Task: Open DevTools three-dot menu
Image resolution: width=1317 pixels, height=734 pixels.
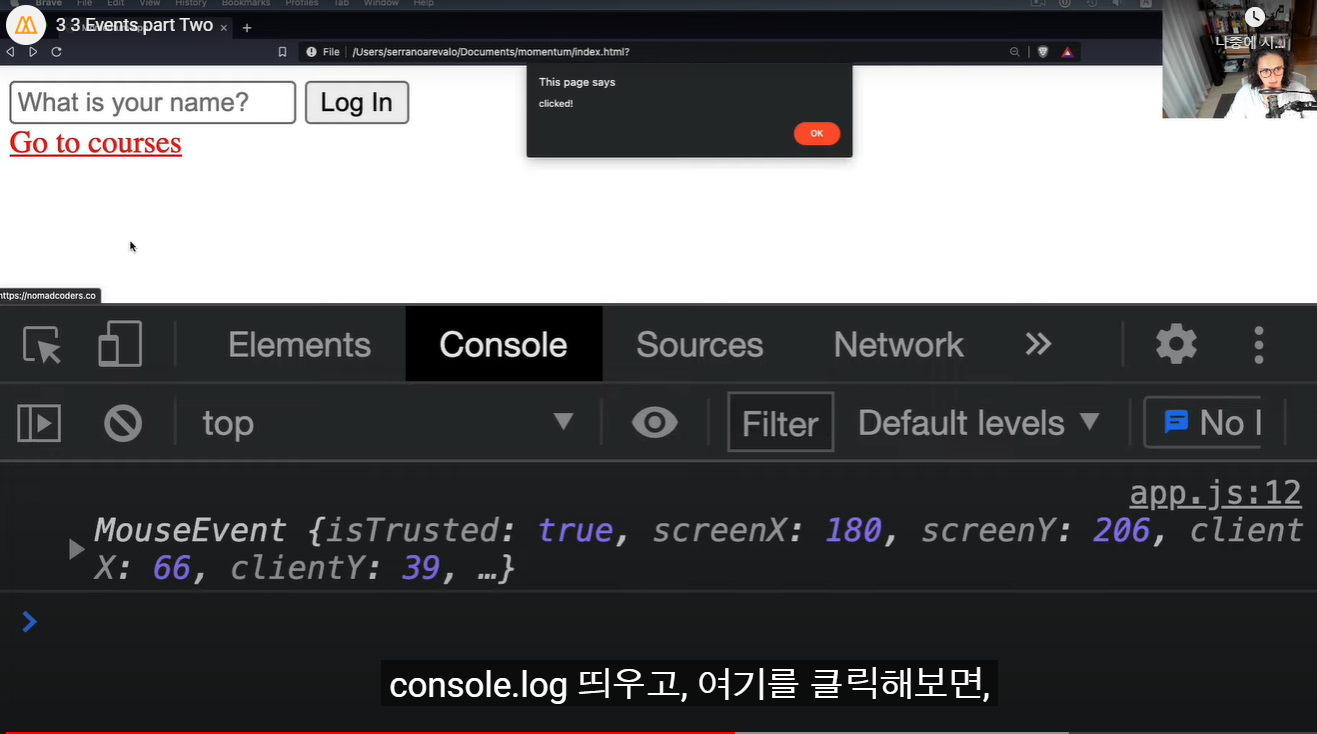Action: [x=1259, y=344]
